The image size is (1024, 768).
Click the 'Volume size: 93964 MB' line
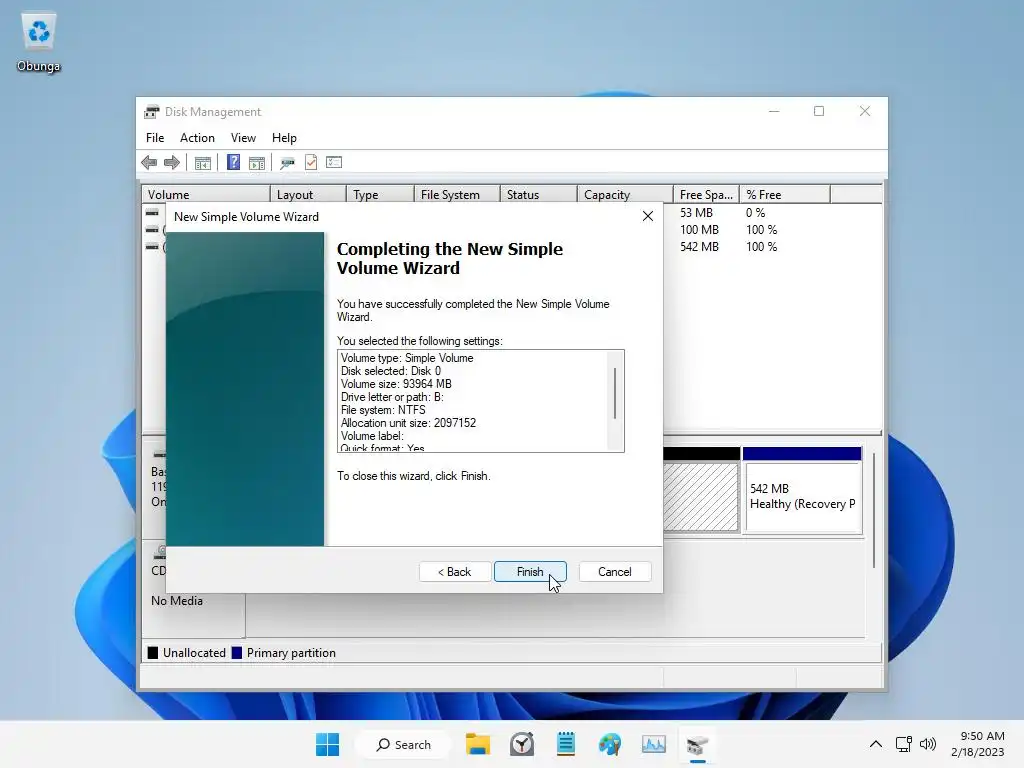(396, 384)
